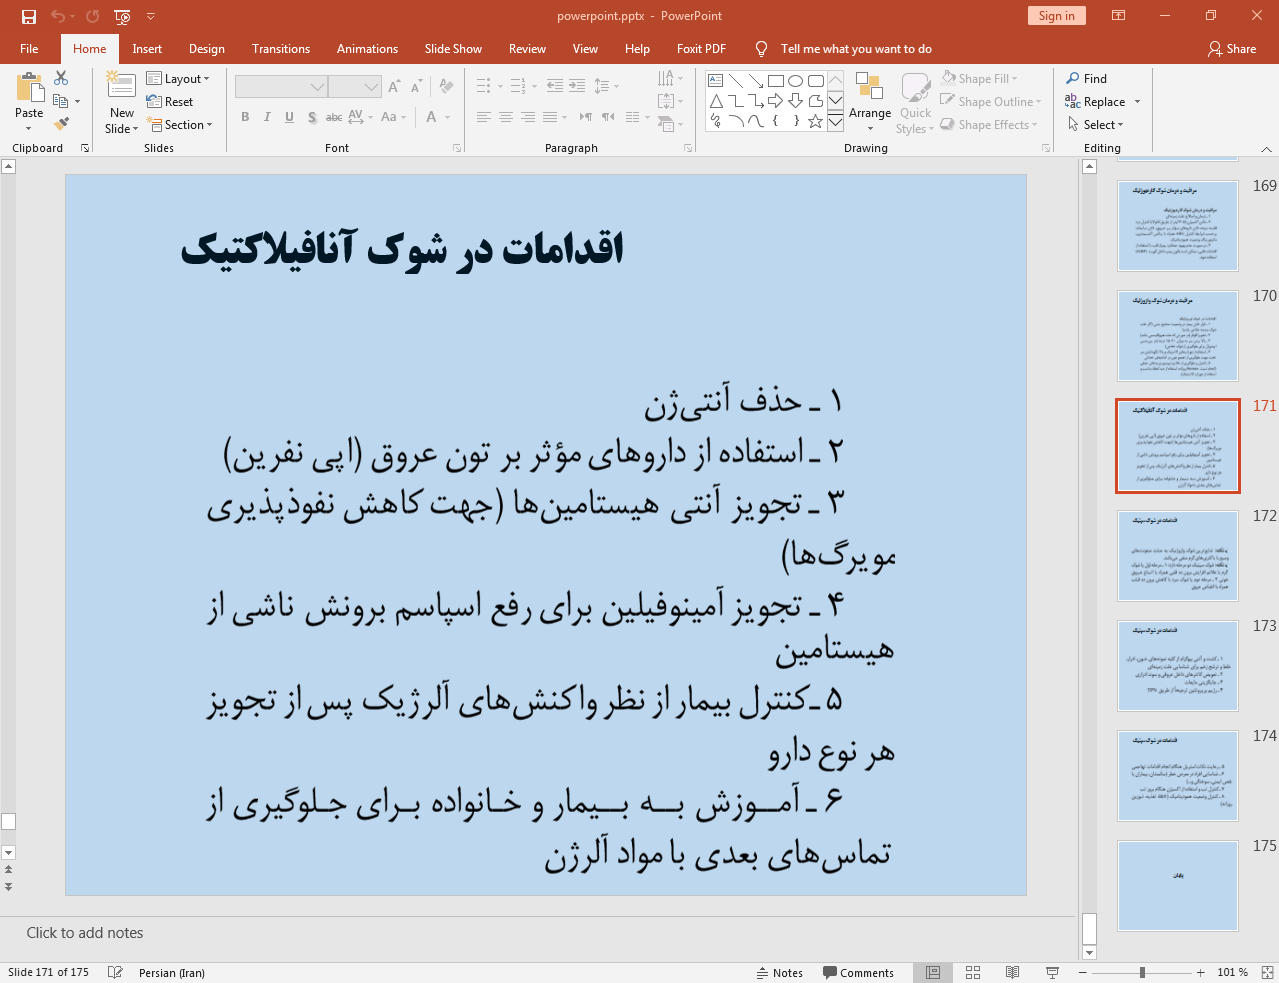Viewport: 1279px width, 983px height.
Task: Toggle Center paragraph alignment
Action: [506, 117]
